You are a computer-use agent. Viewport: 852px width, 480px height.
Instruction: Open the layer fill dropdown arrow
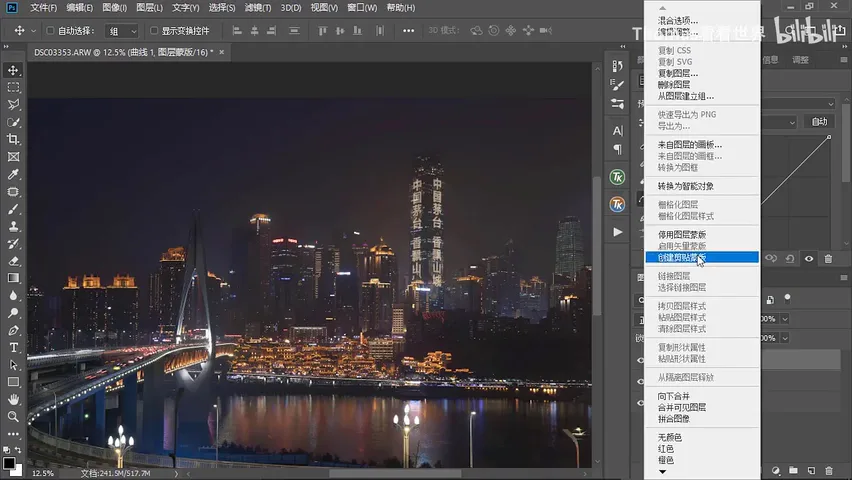[785, 338]
